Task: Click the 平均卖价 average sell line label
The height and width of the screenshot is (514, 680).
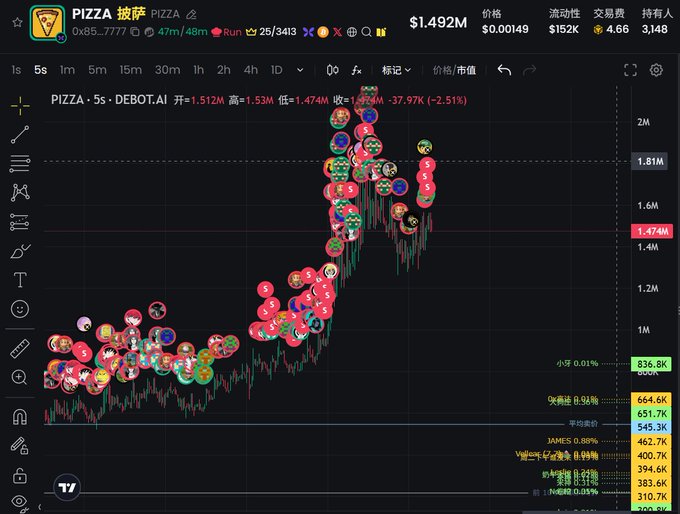Action: click(x=583, y=424)
